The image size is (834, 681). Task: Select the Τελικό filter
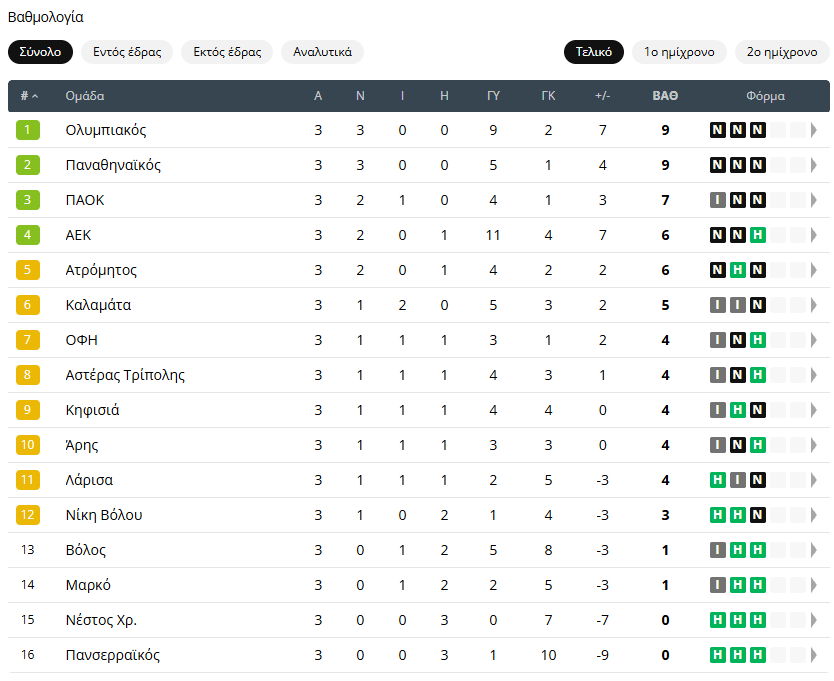(594, 52)
